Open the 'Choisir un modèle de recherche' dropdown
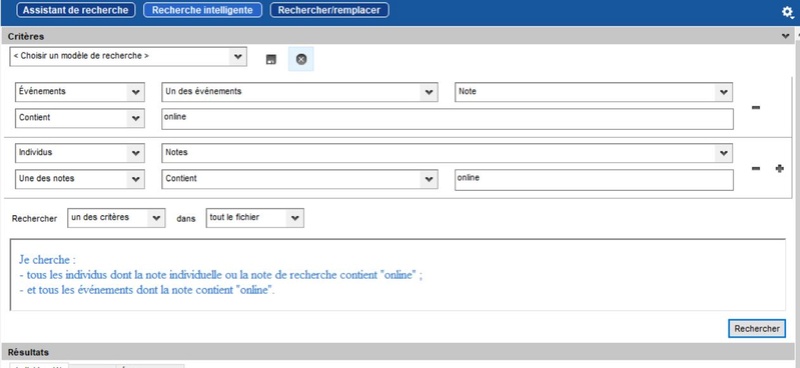 128,57
